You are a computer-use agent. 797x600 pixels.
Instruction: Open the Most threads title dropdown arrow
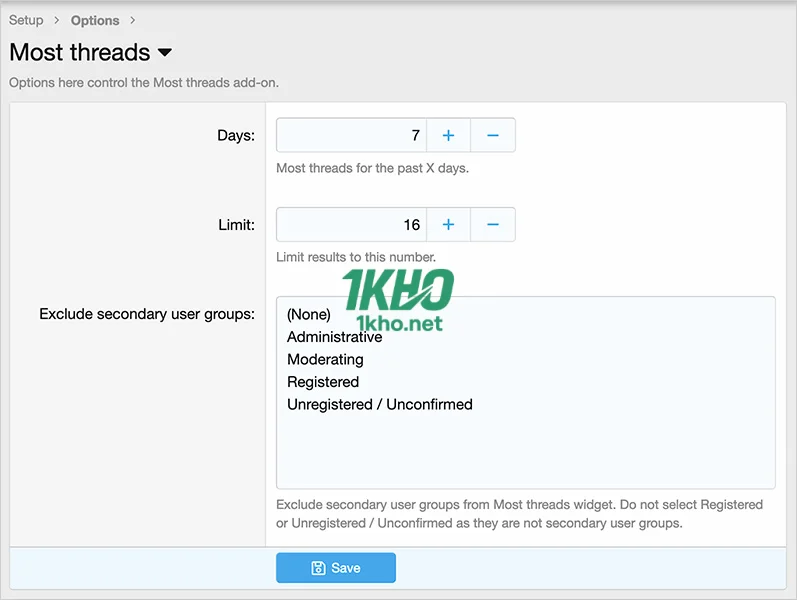165,53
